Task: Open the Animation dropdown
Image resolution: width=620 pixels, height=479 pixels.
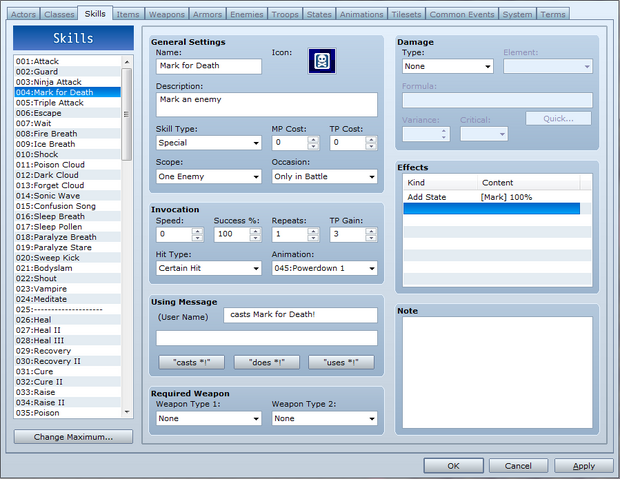Action: [x=324, y=268]
